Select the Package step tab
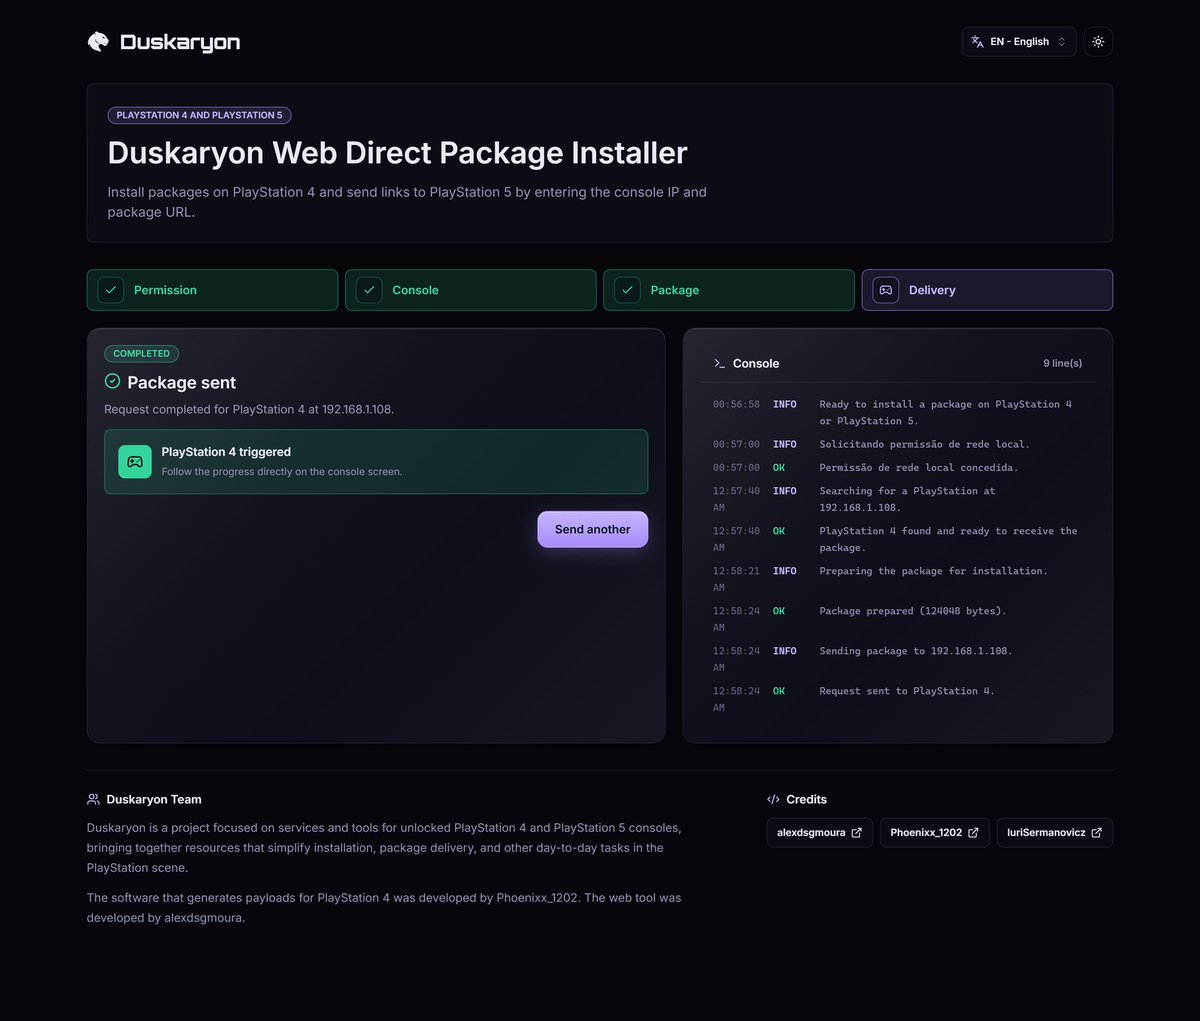The height and width of the screenshot is (1021, 1200). pyautogui.click(x=729, y=290)
